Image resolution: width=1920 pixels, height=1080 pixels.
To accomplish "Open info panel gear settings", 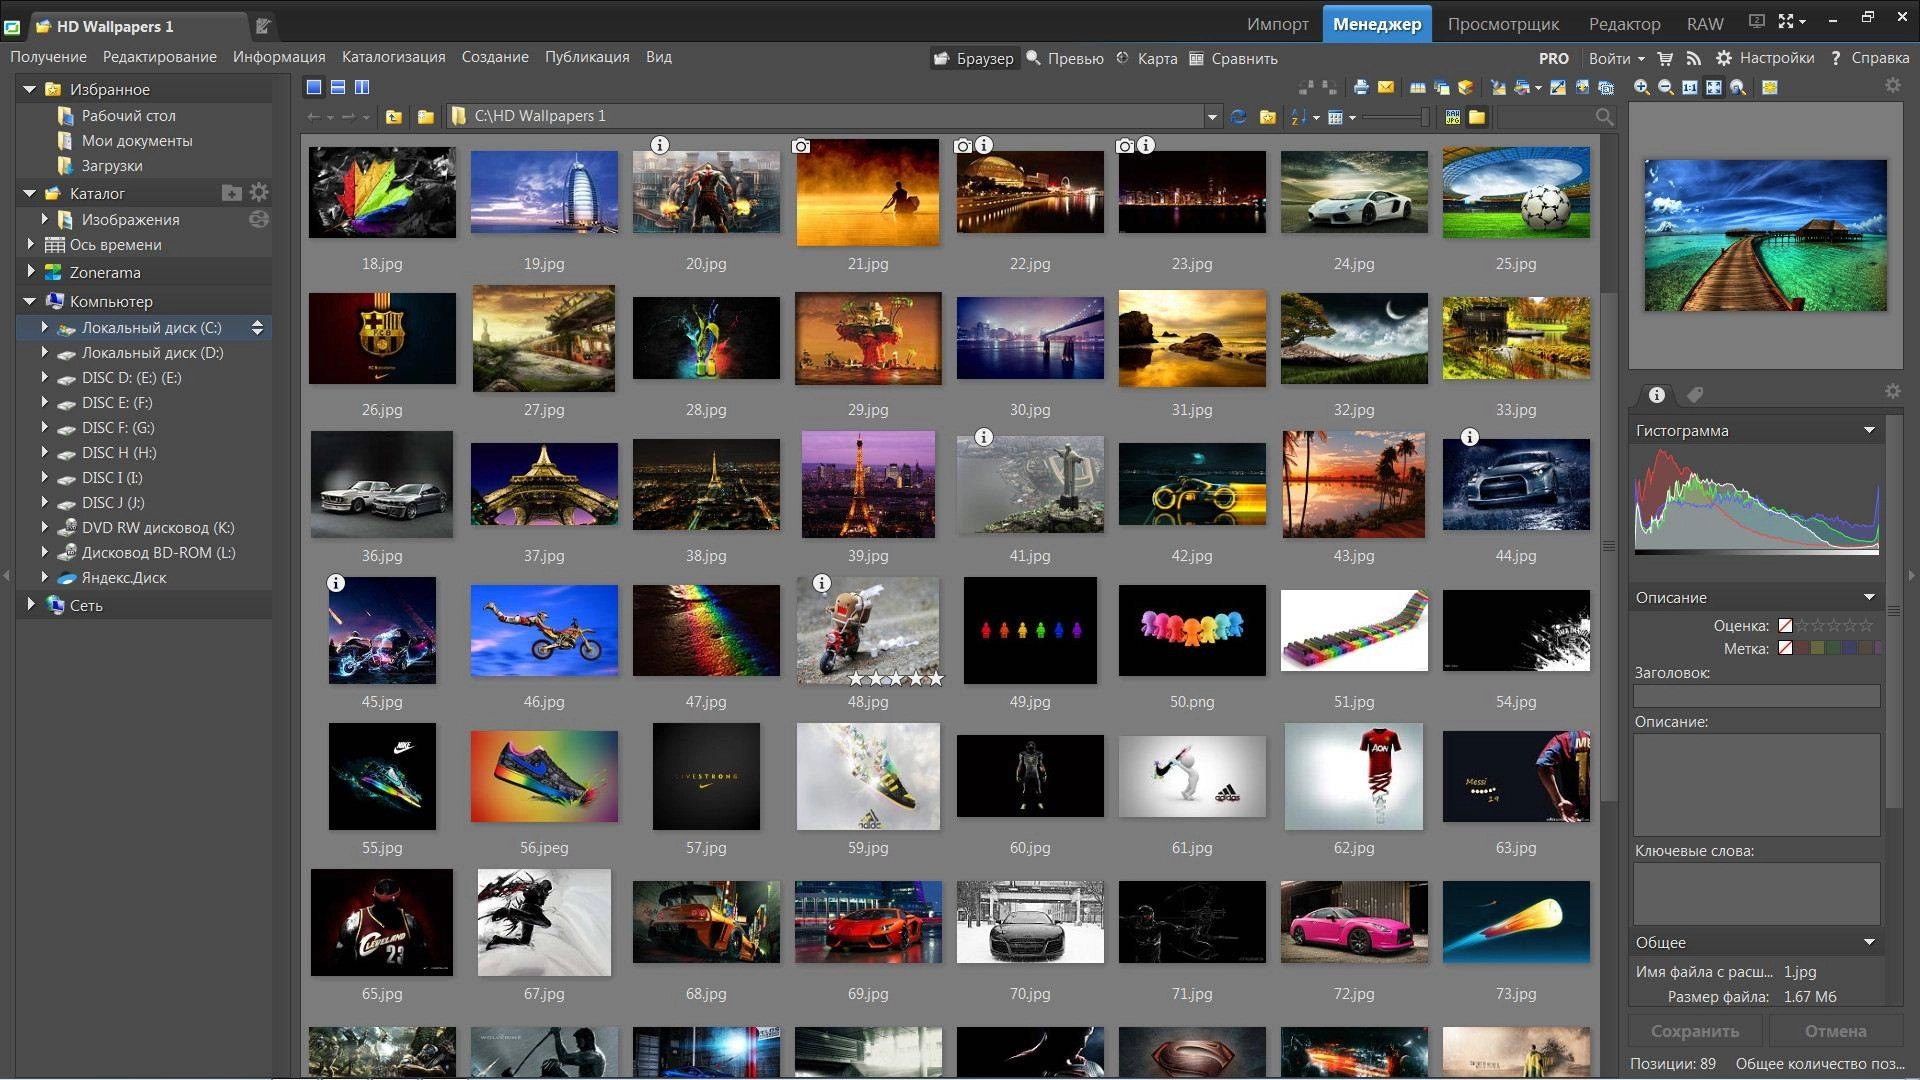I will (x=1893, y=392).
